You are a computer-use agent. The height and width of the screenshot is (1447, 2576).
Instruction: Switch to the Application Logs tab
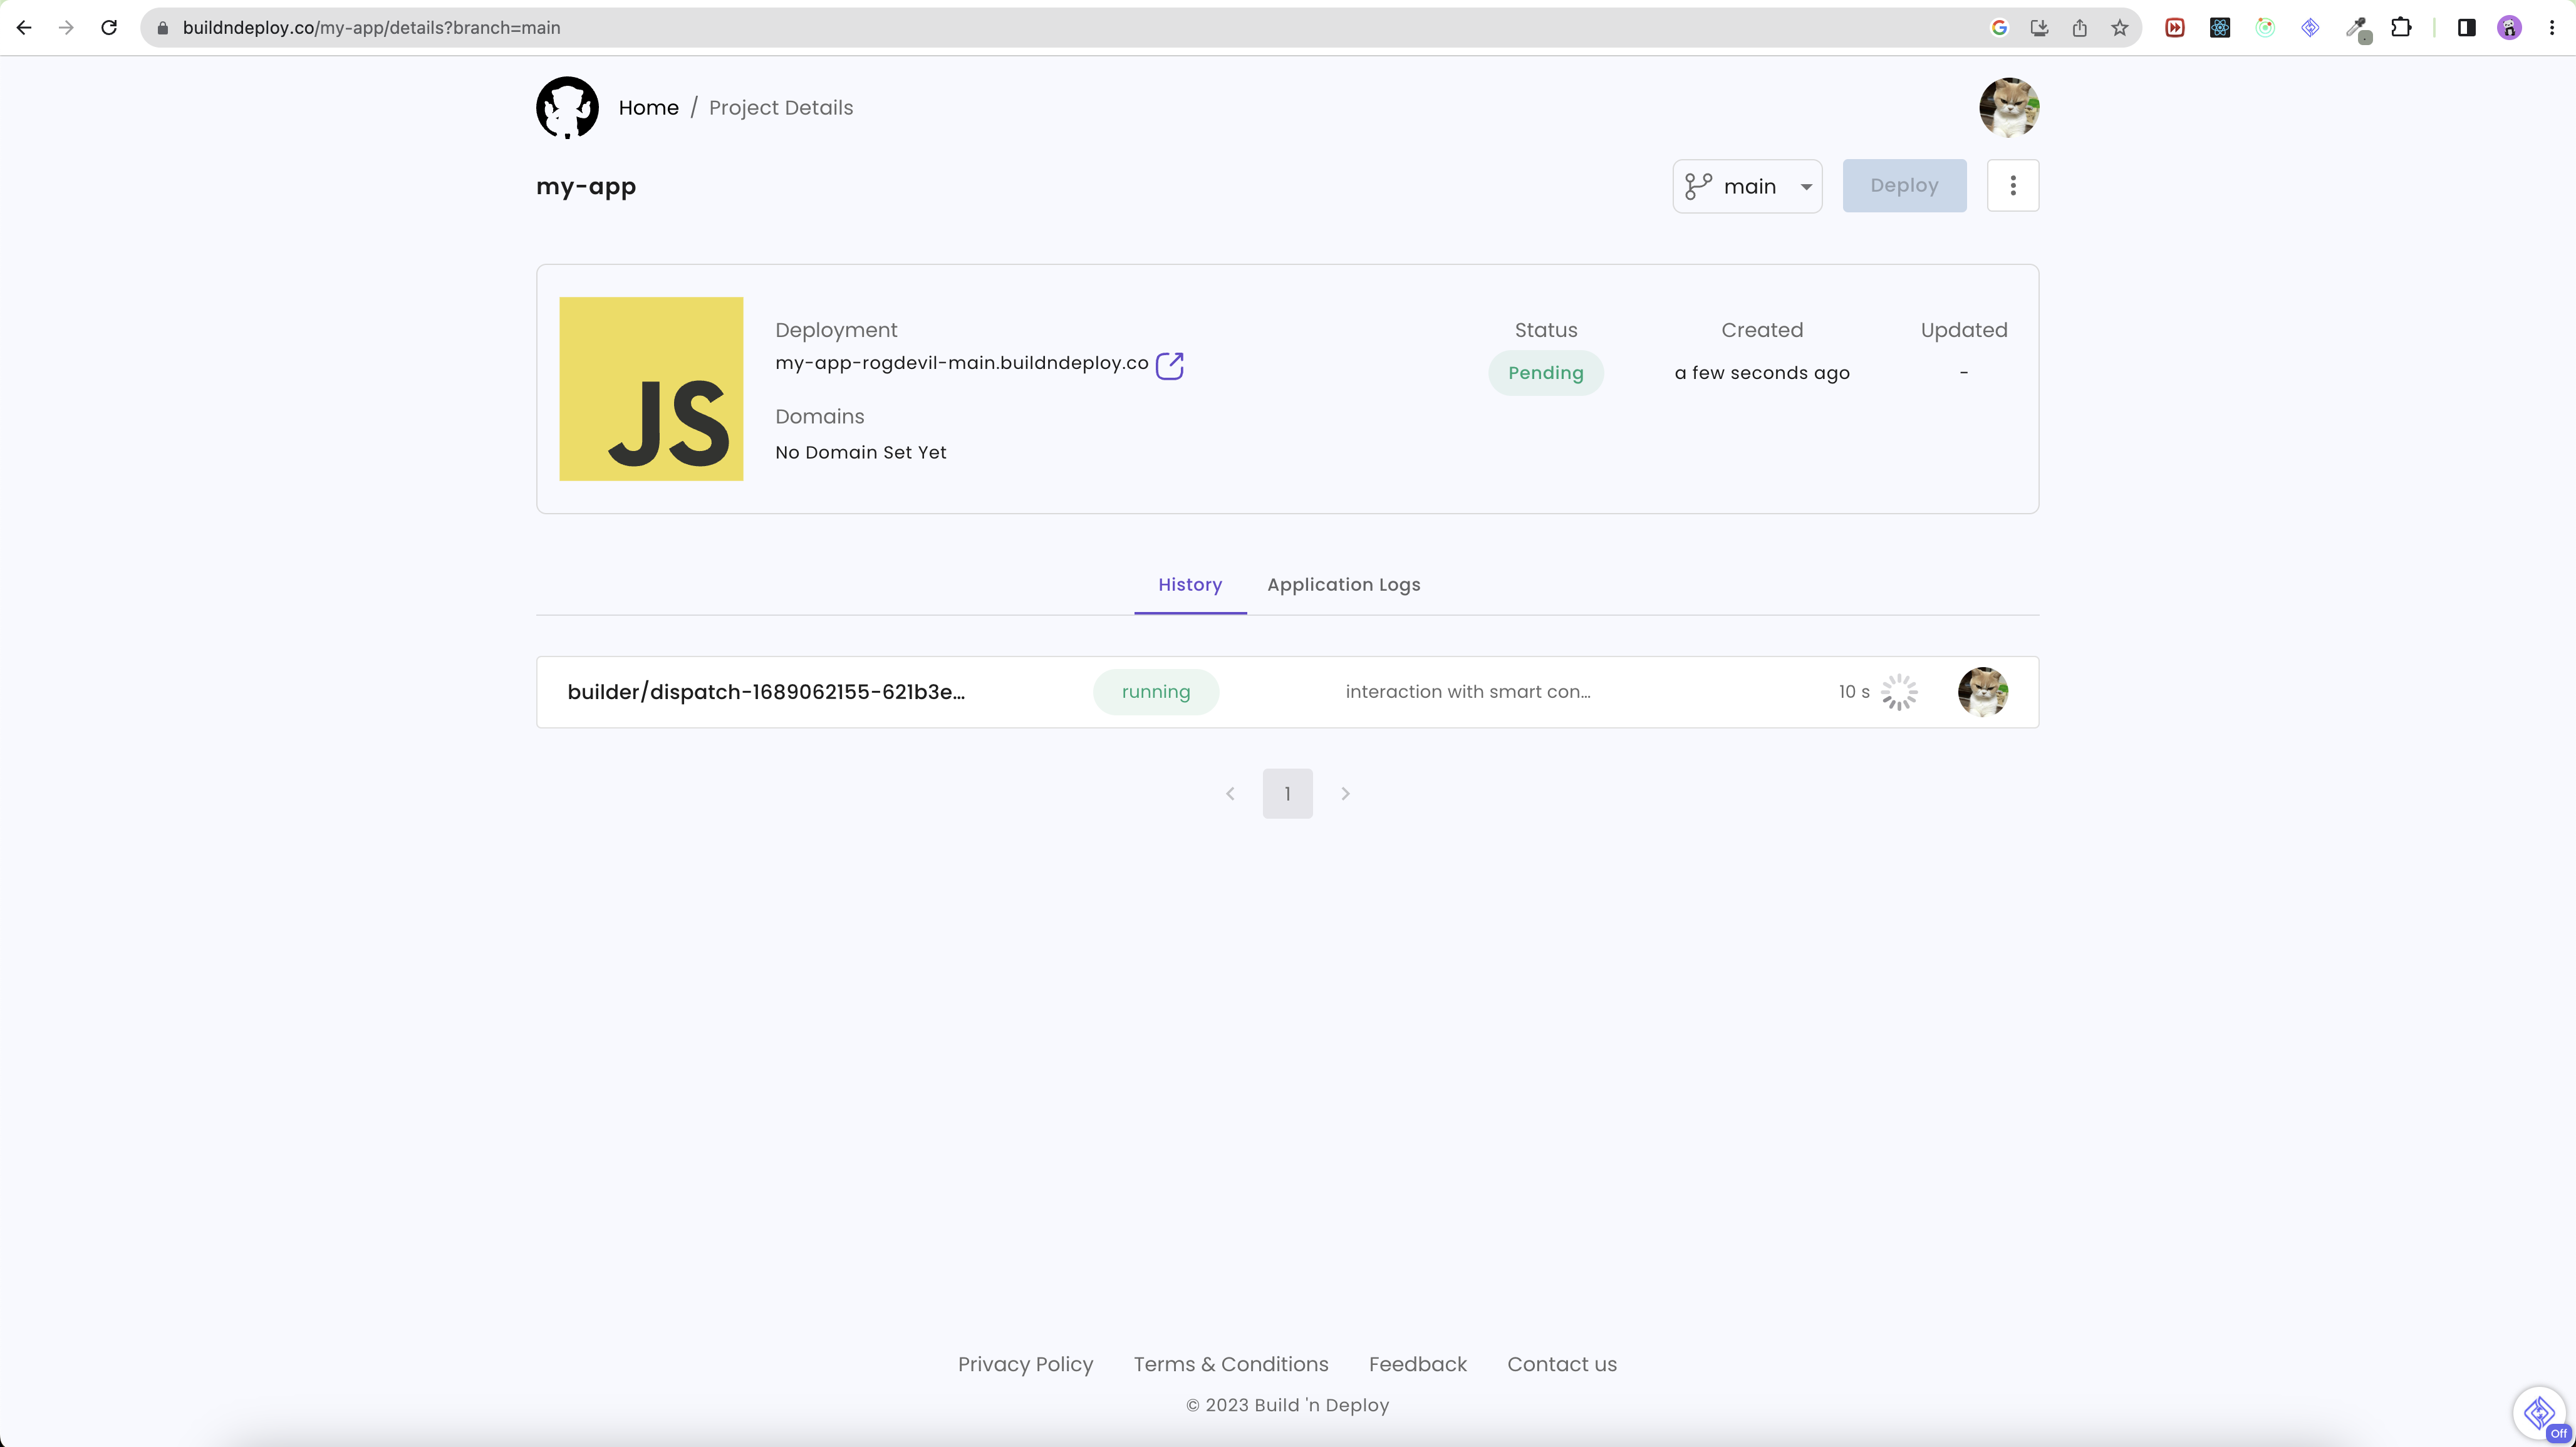pyautogui.click(x=1343, y=585)
